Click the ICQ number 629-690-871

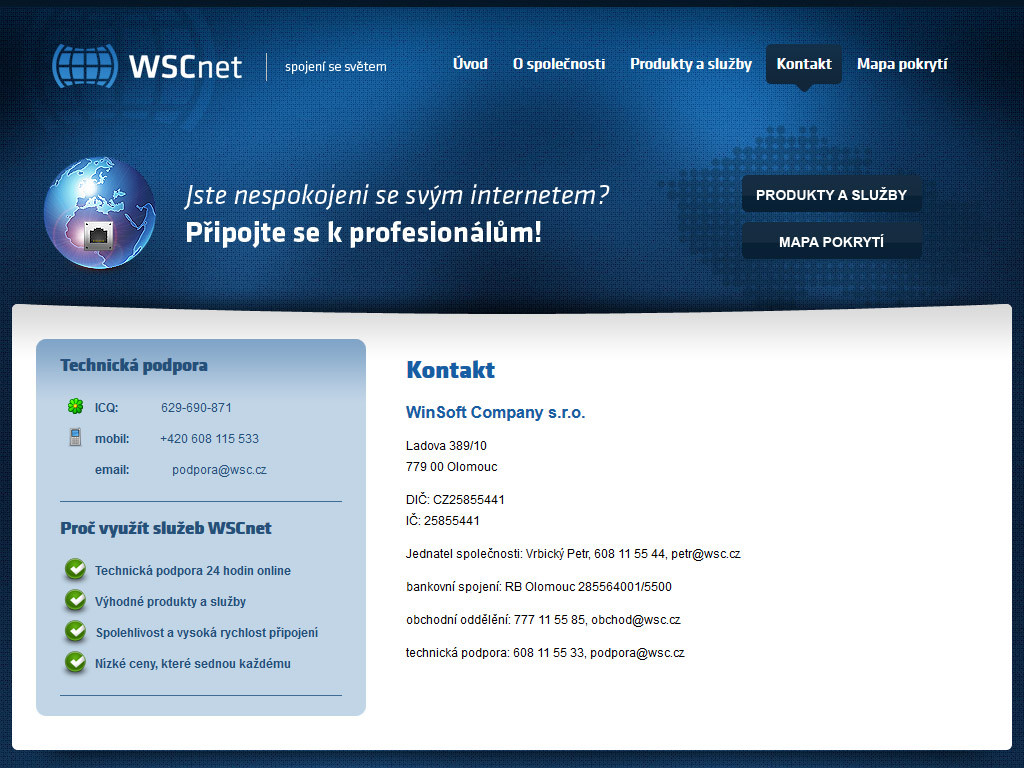click(196, 408)
